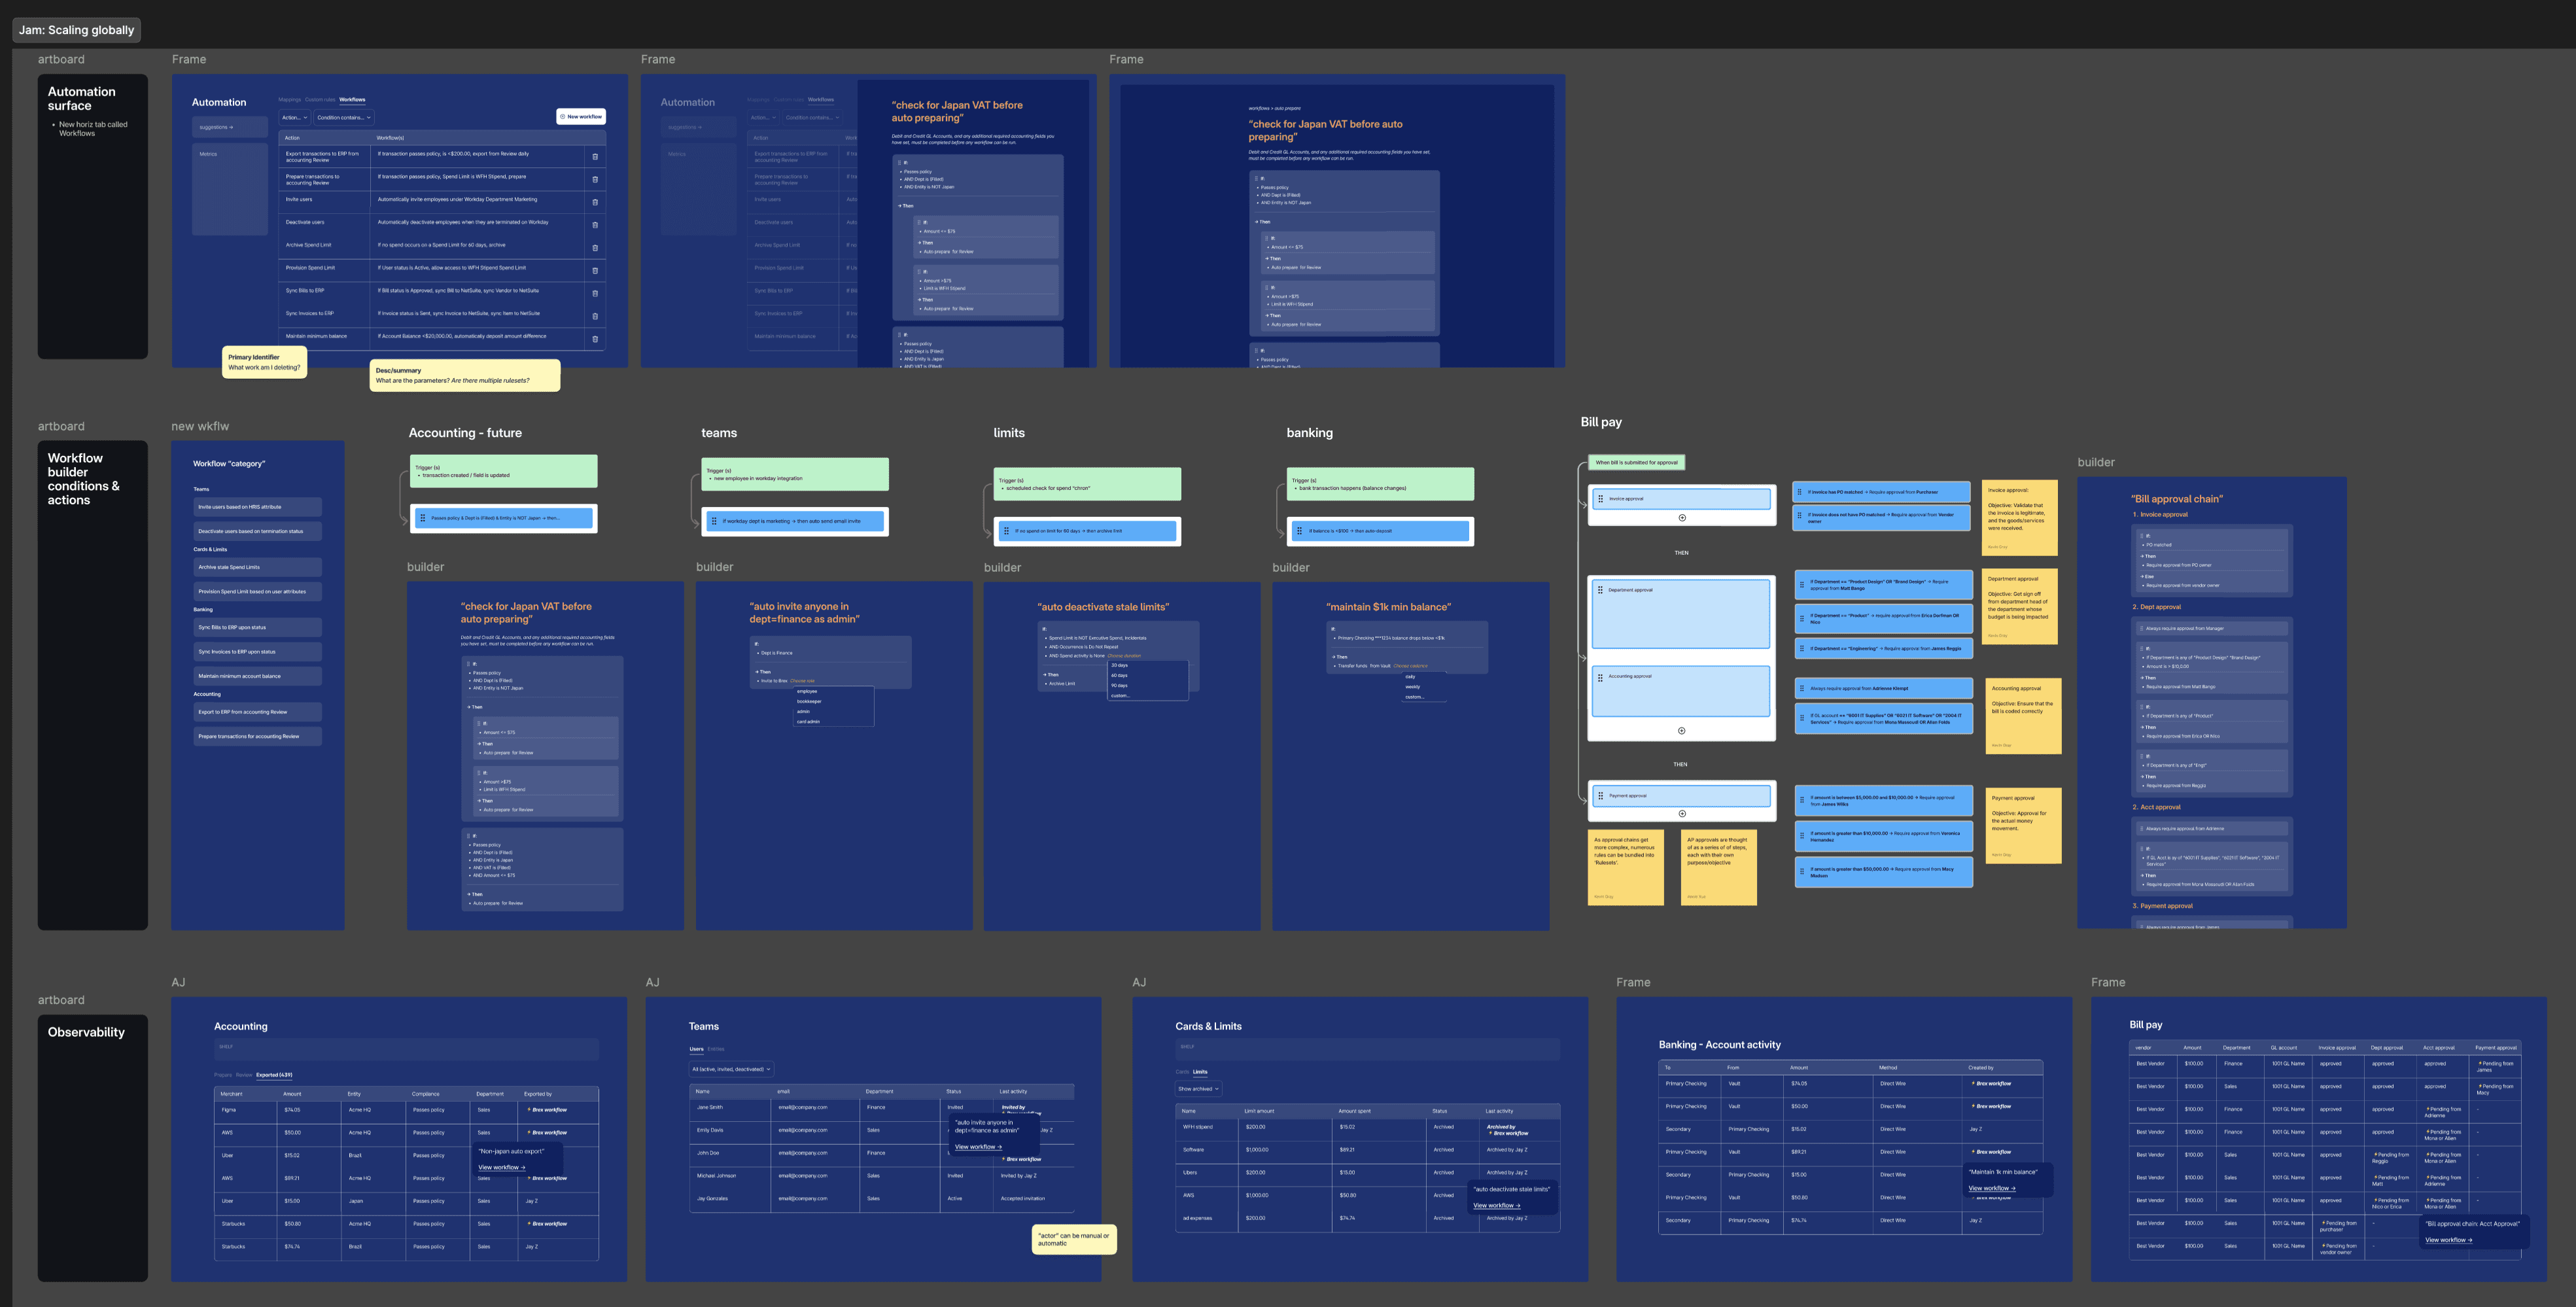
Task: Click drag handle on Department approval card
Action: tap(1600, 590)
